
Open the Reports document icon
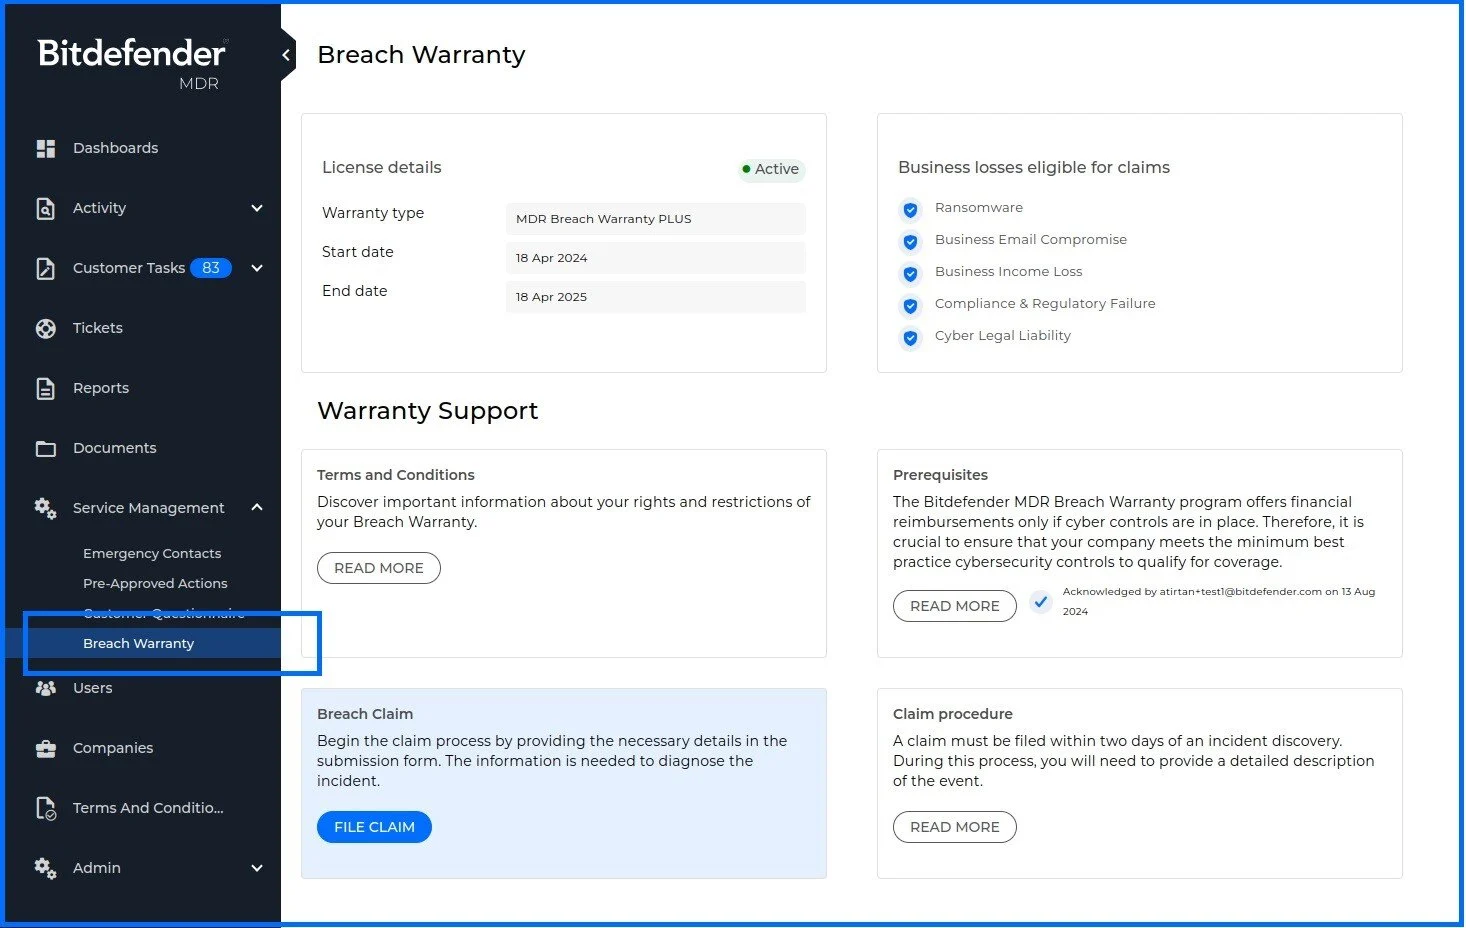45,388
